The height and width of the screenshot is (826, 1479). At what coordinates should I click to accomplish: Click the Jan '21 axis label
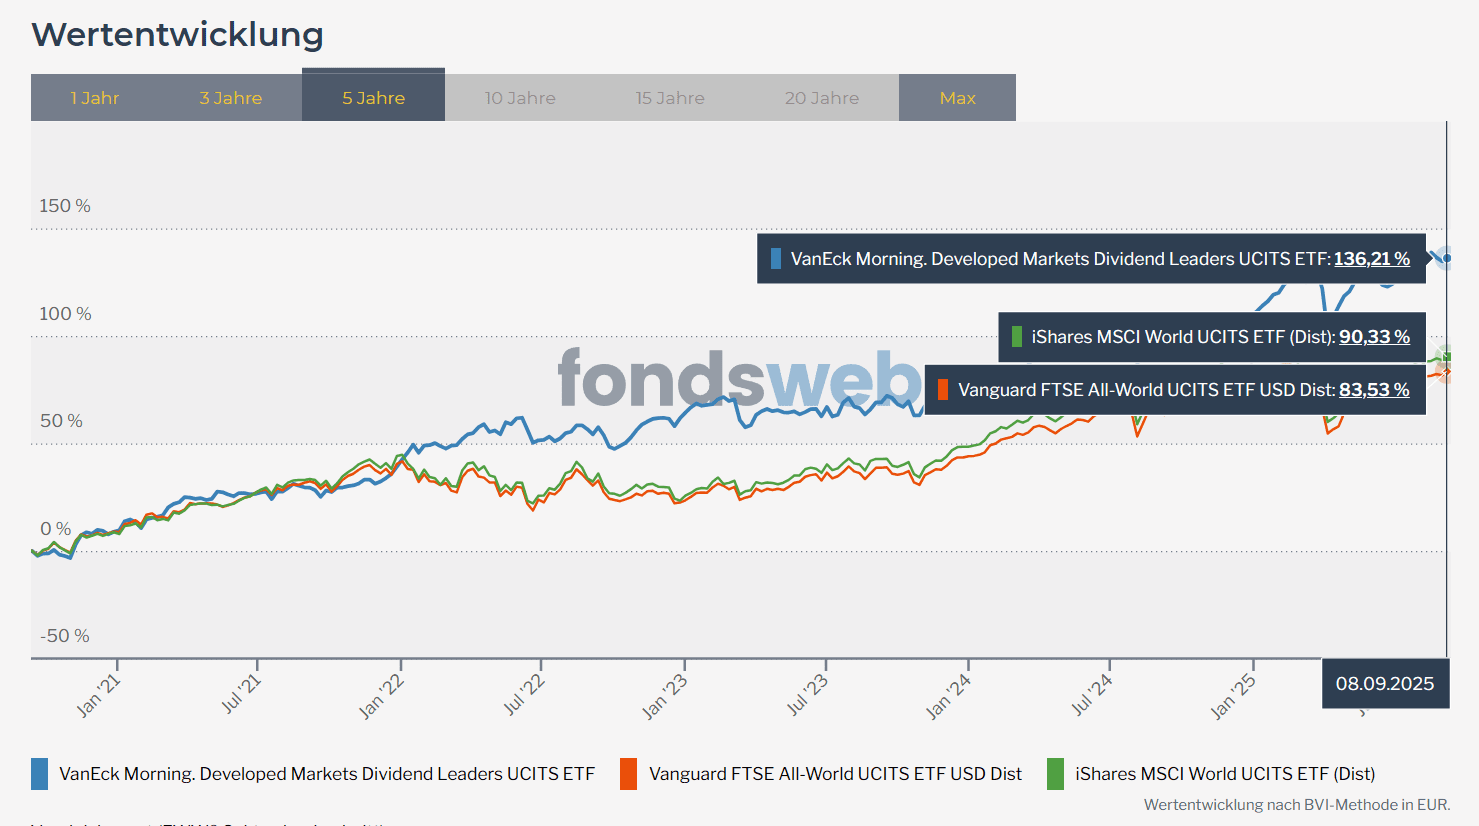click(98, 696)
